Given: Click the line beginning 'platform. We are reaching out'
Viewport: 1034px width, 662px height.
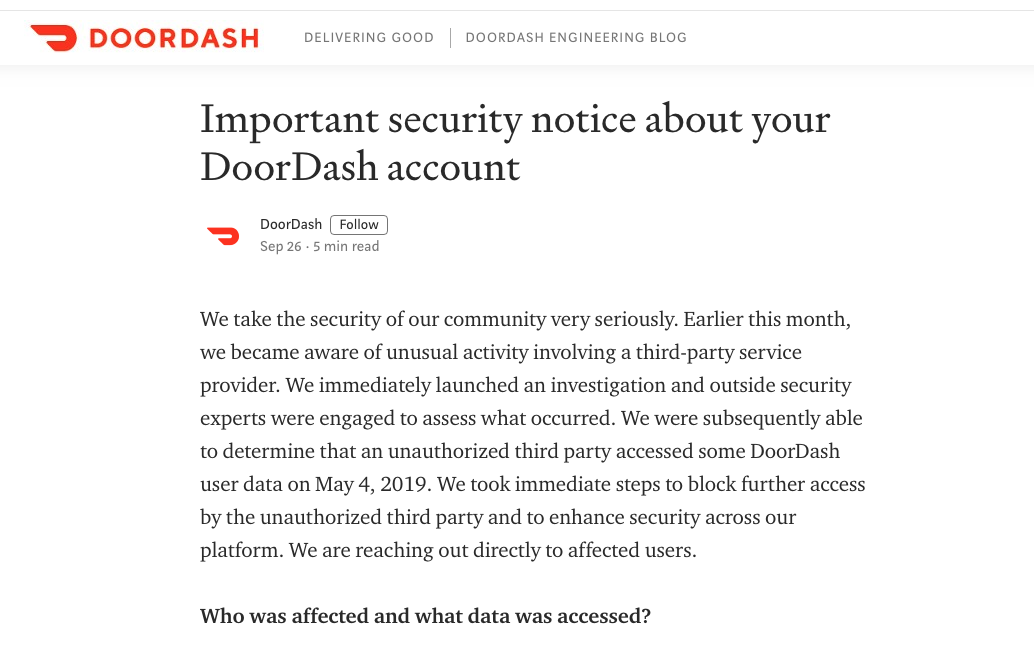Looking at the screenshot, I should point(447,550).
